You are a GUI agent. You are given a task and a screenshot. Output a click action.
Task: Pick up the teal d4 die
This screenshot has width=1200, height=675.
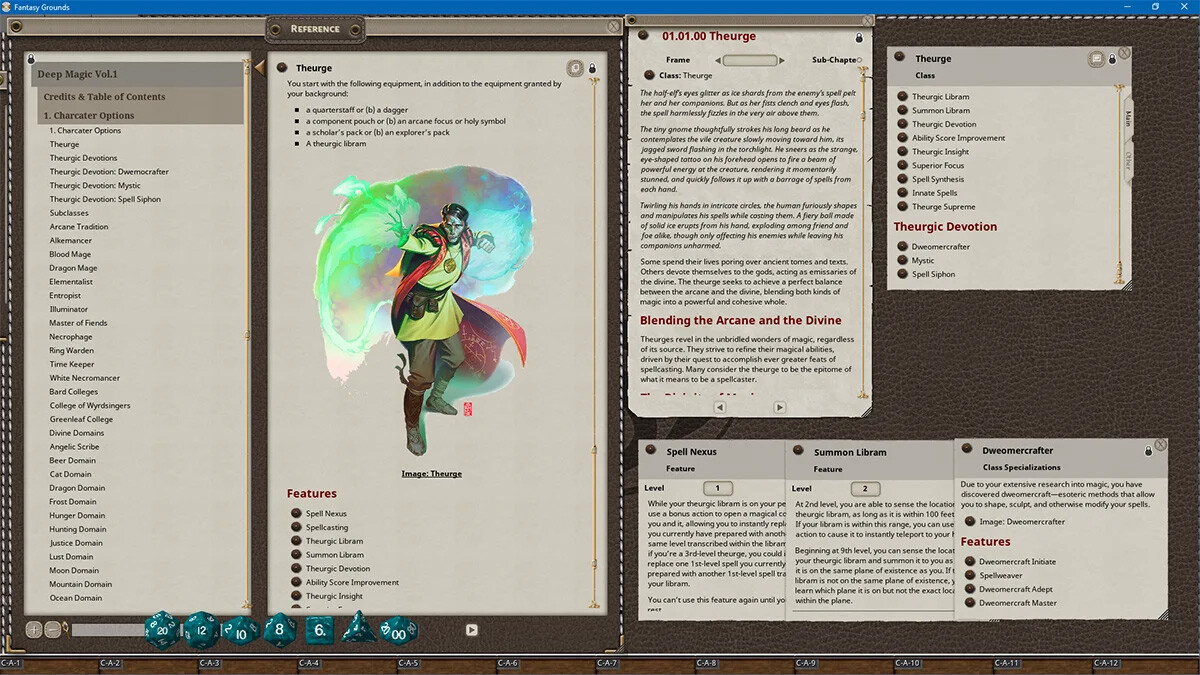[360, 632]
